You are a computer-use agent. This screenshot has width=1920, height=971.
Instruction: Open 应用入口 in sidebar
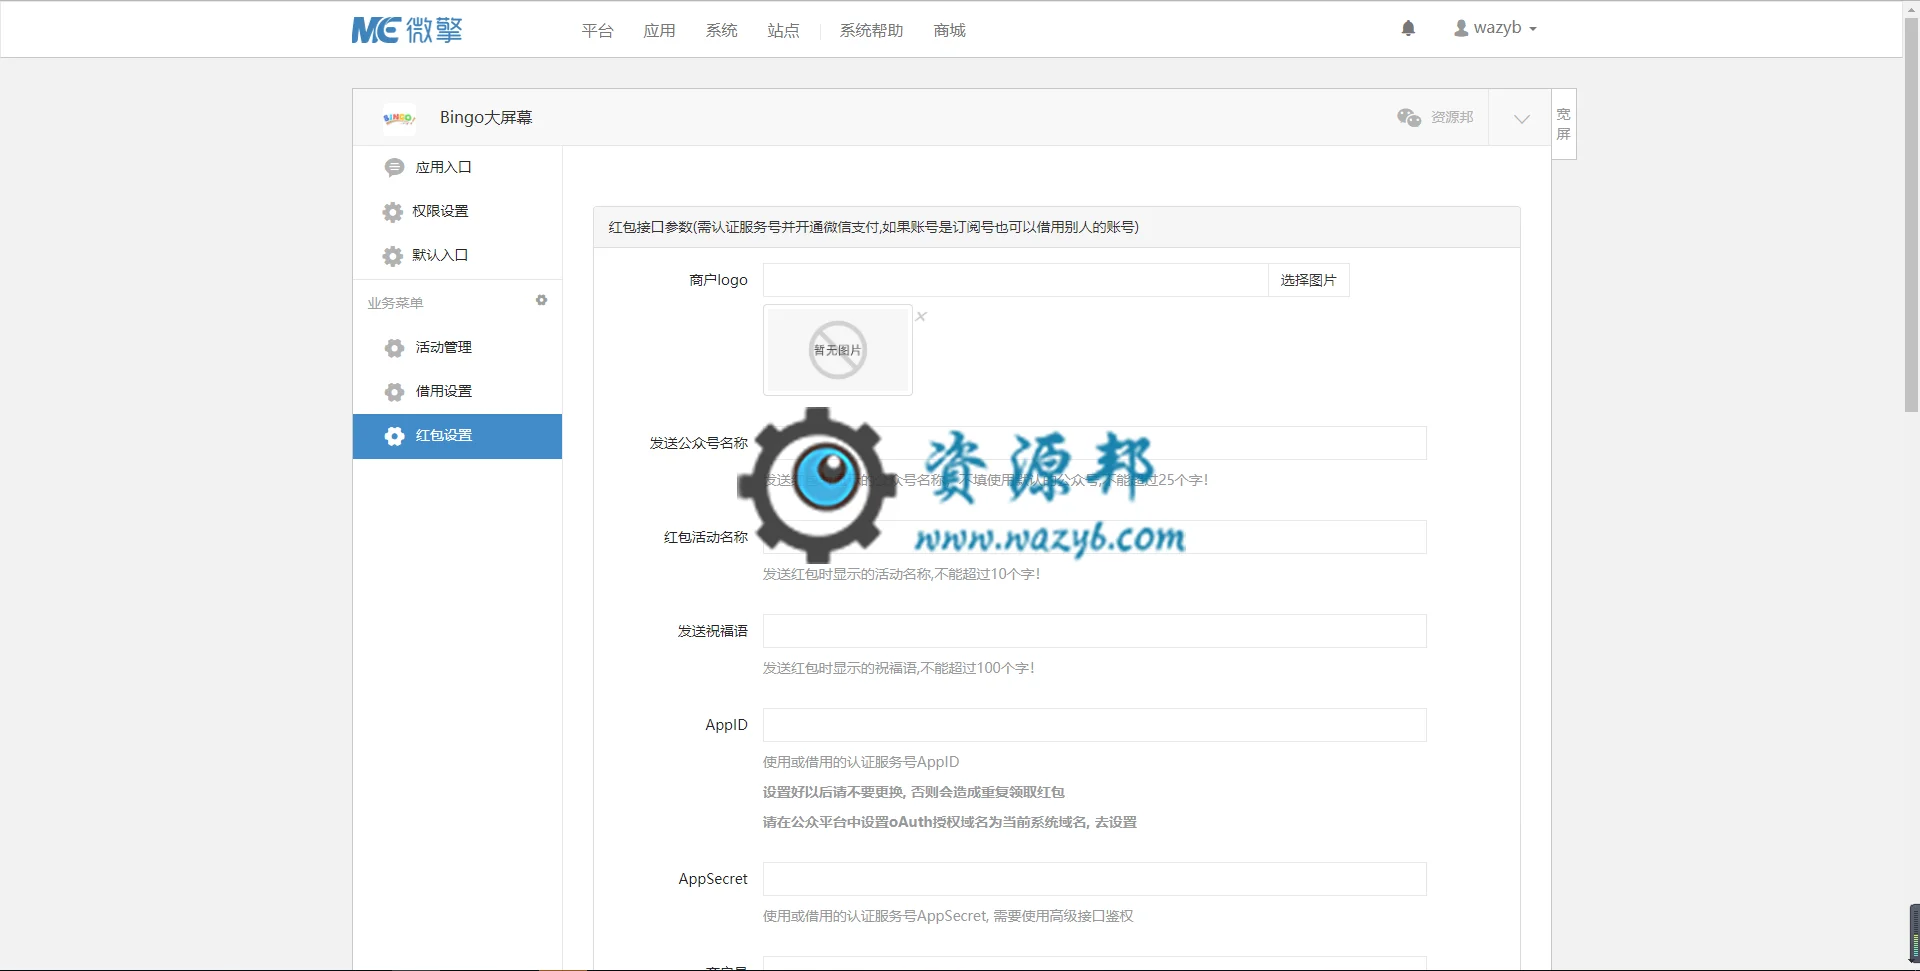coord(457,167)
